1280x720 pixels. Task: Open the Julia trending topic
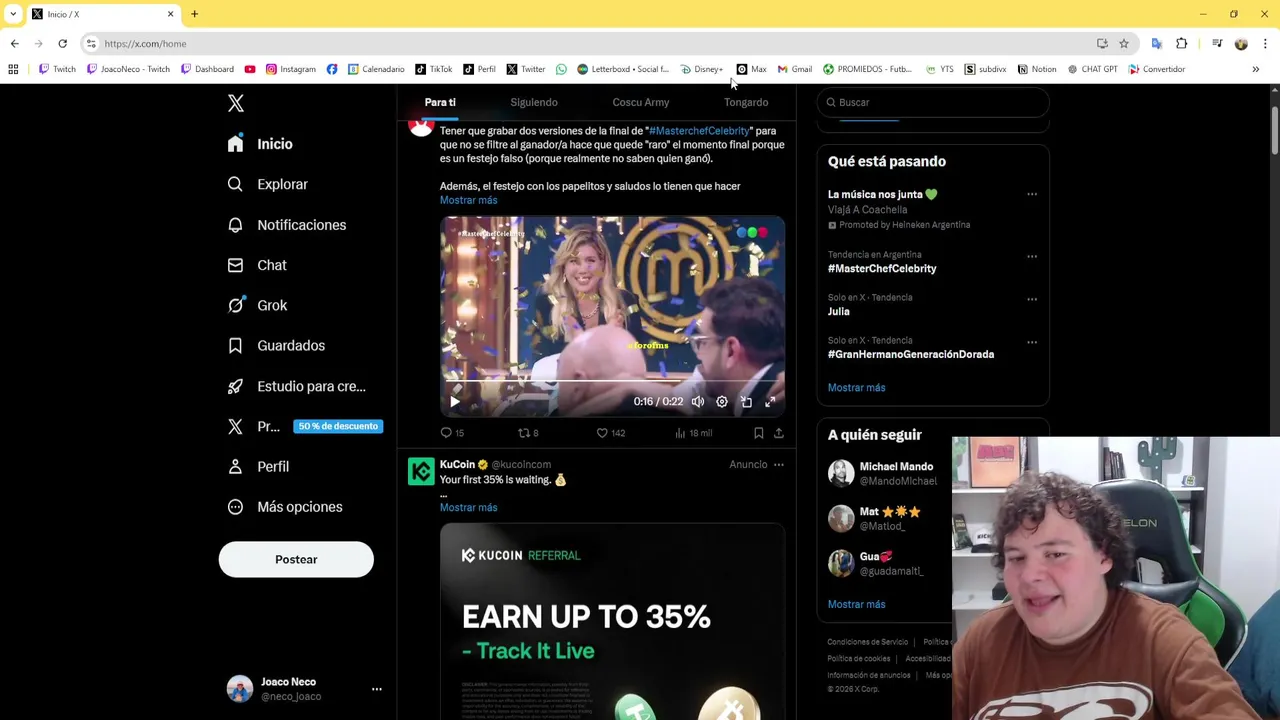839,311
